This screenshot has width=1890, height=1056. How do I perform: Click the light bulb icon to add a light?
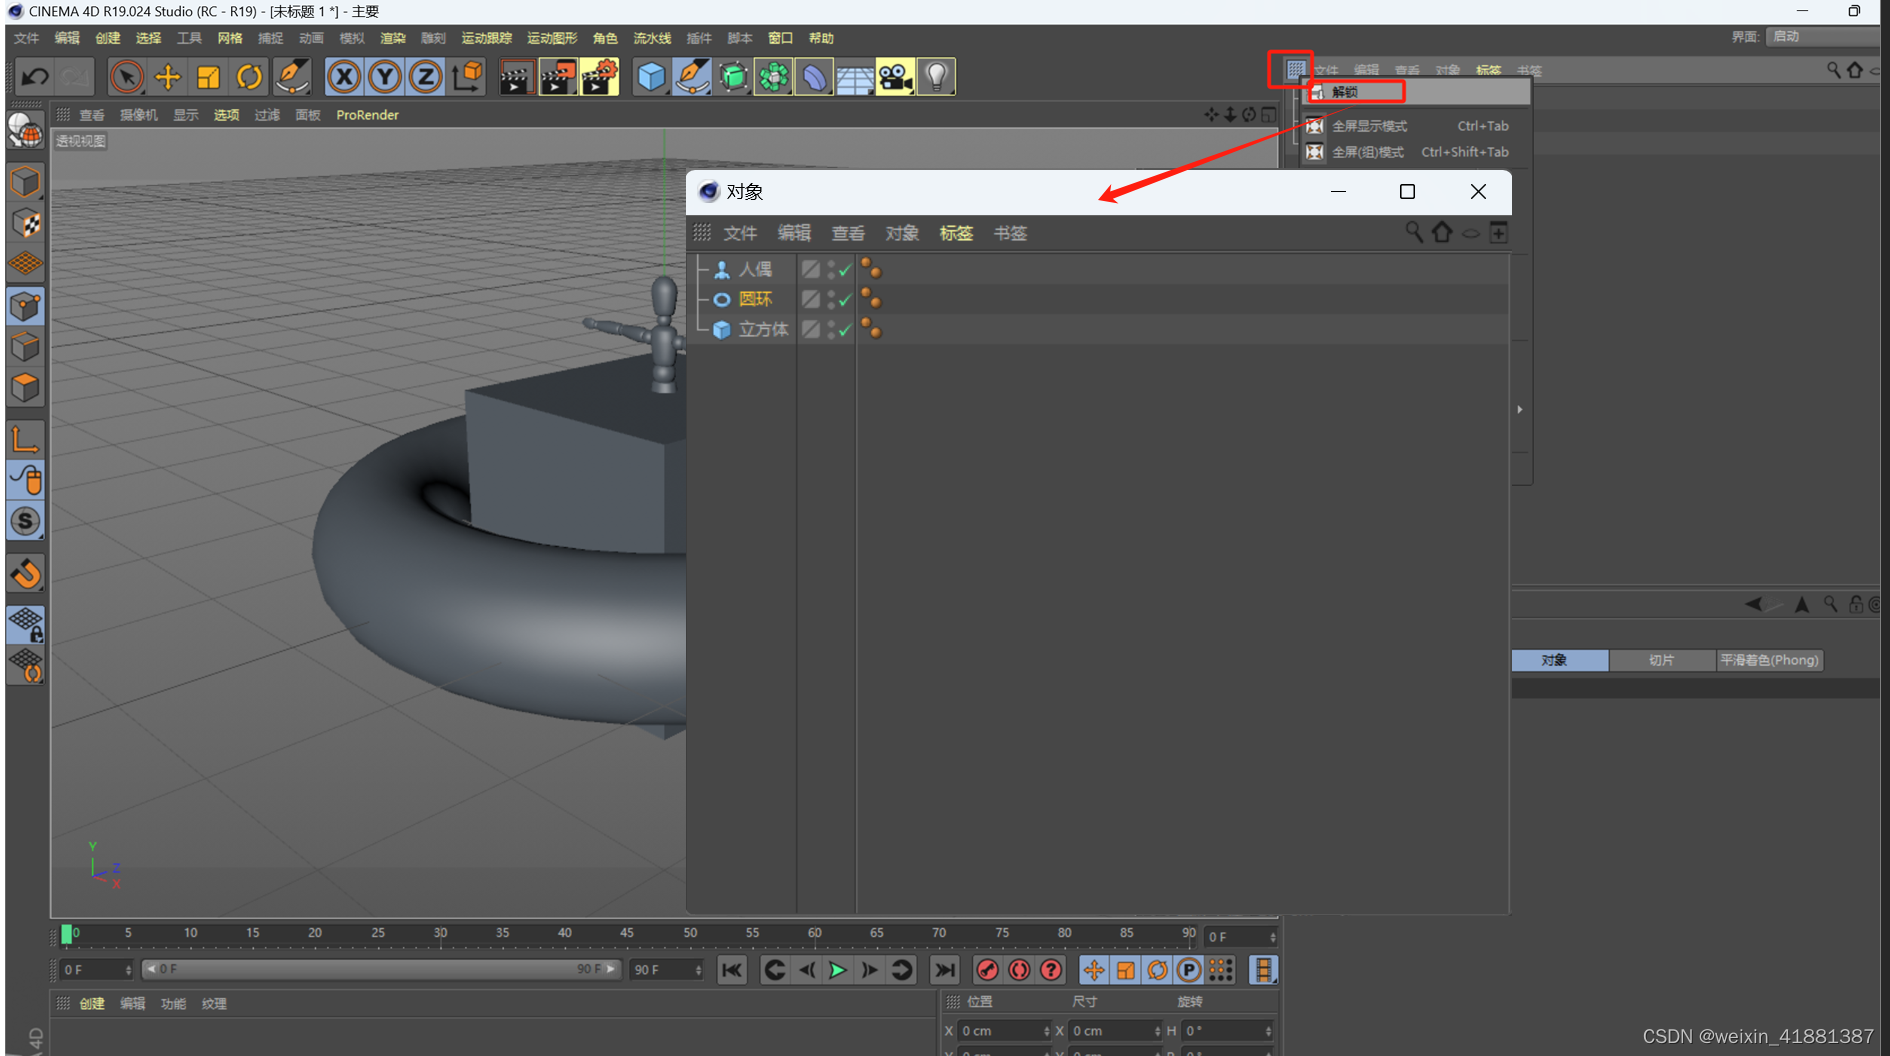click(936, 76)
